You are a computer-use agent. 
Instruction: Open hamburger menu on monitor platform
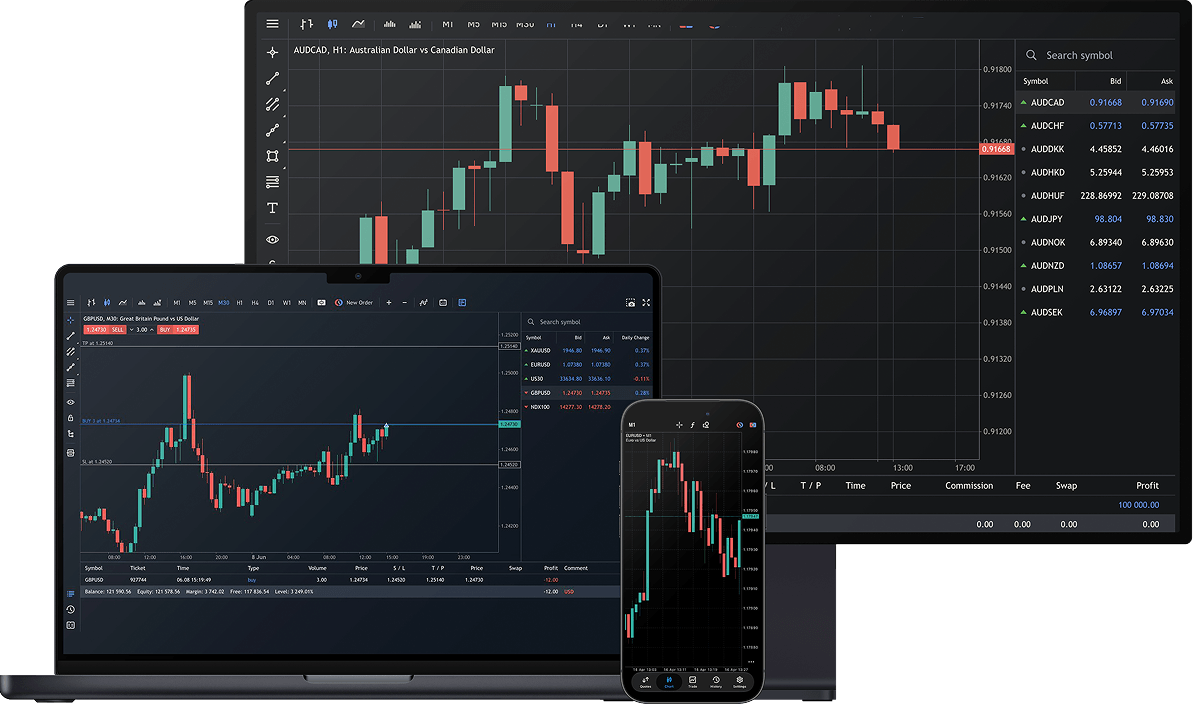(273, 24)
